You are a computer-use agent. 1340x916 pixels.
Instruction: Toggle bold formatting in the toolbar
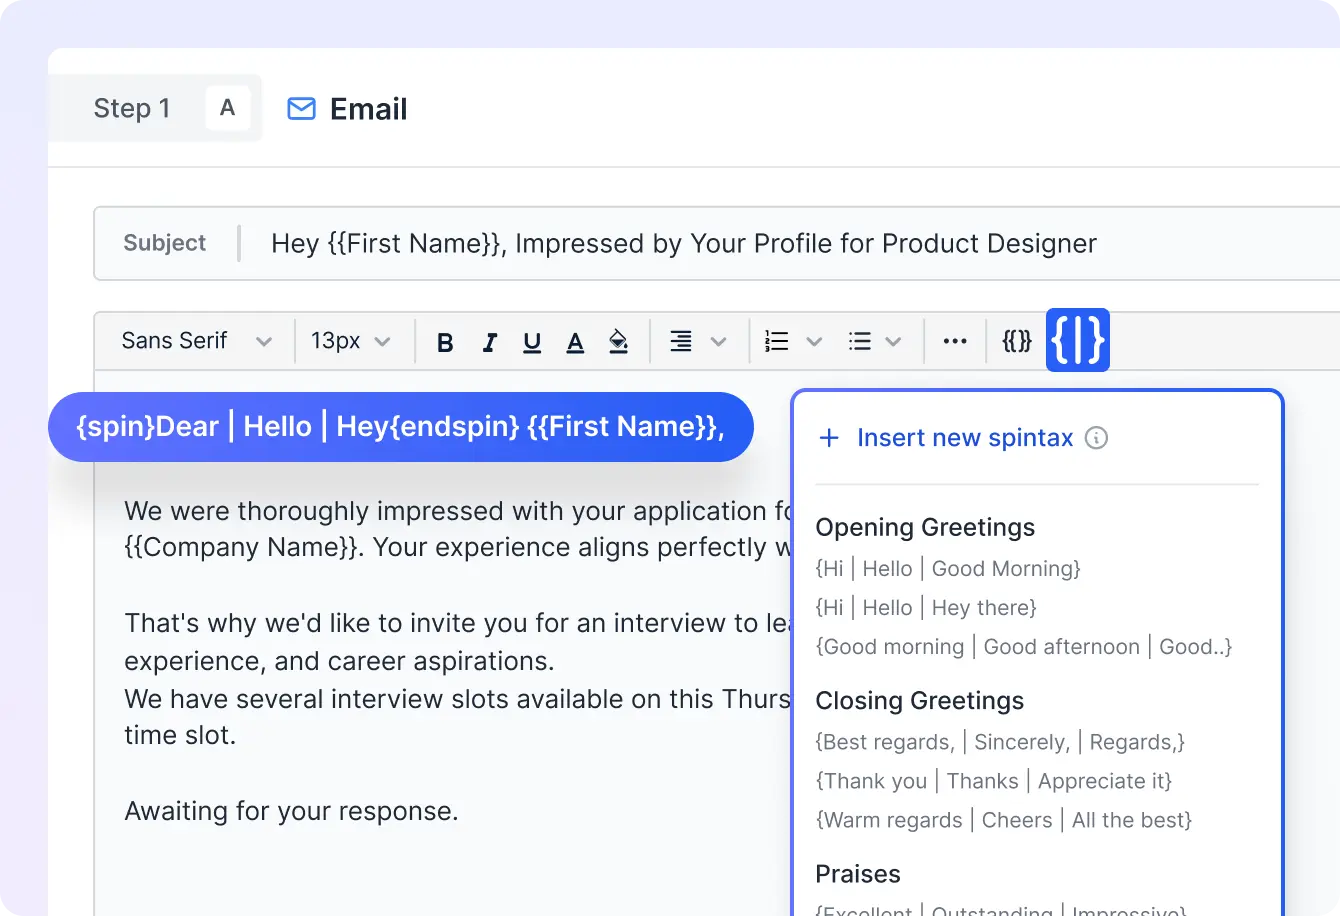444,341
